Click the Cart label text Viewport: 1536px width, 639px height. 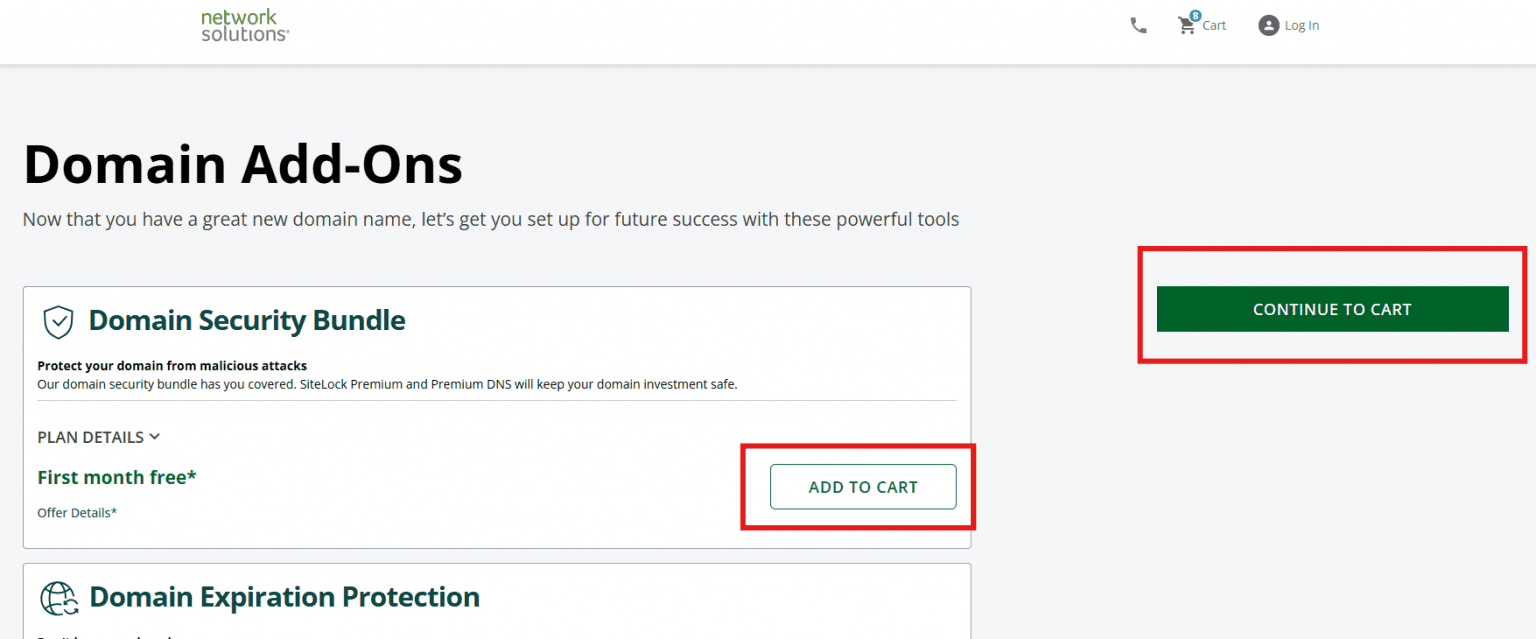[x=1213, y=26]
